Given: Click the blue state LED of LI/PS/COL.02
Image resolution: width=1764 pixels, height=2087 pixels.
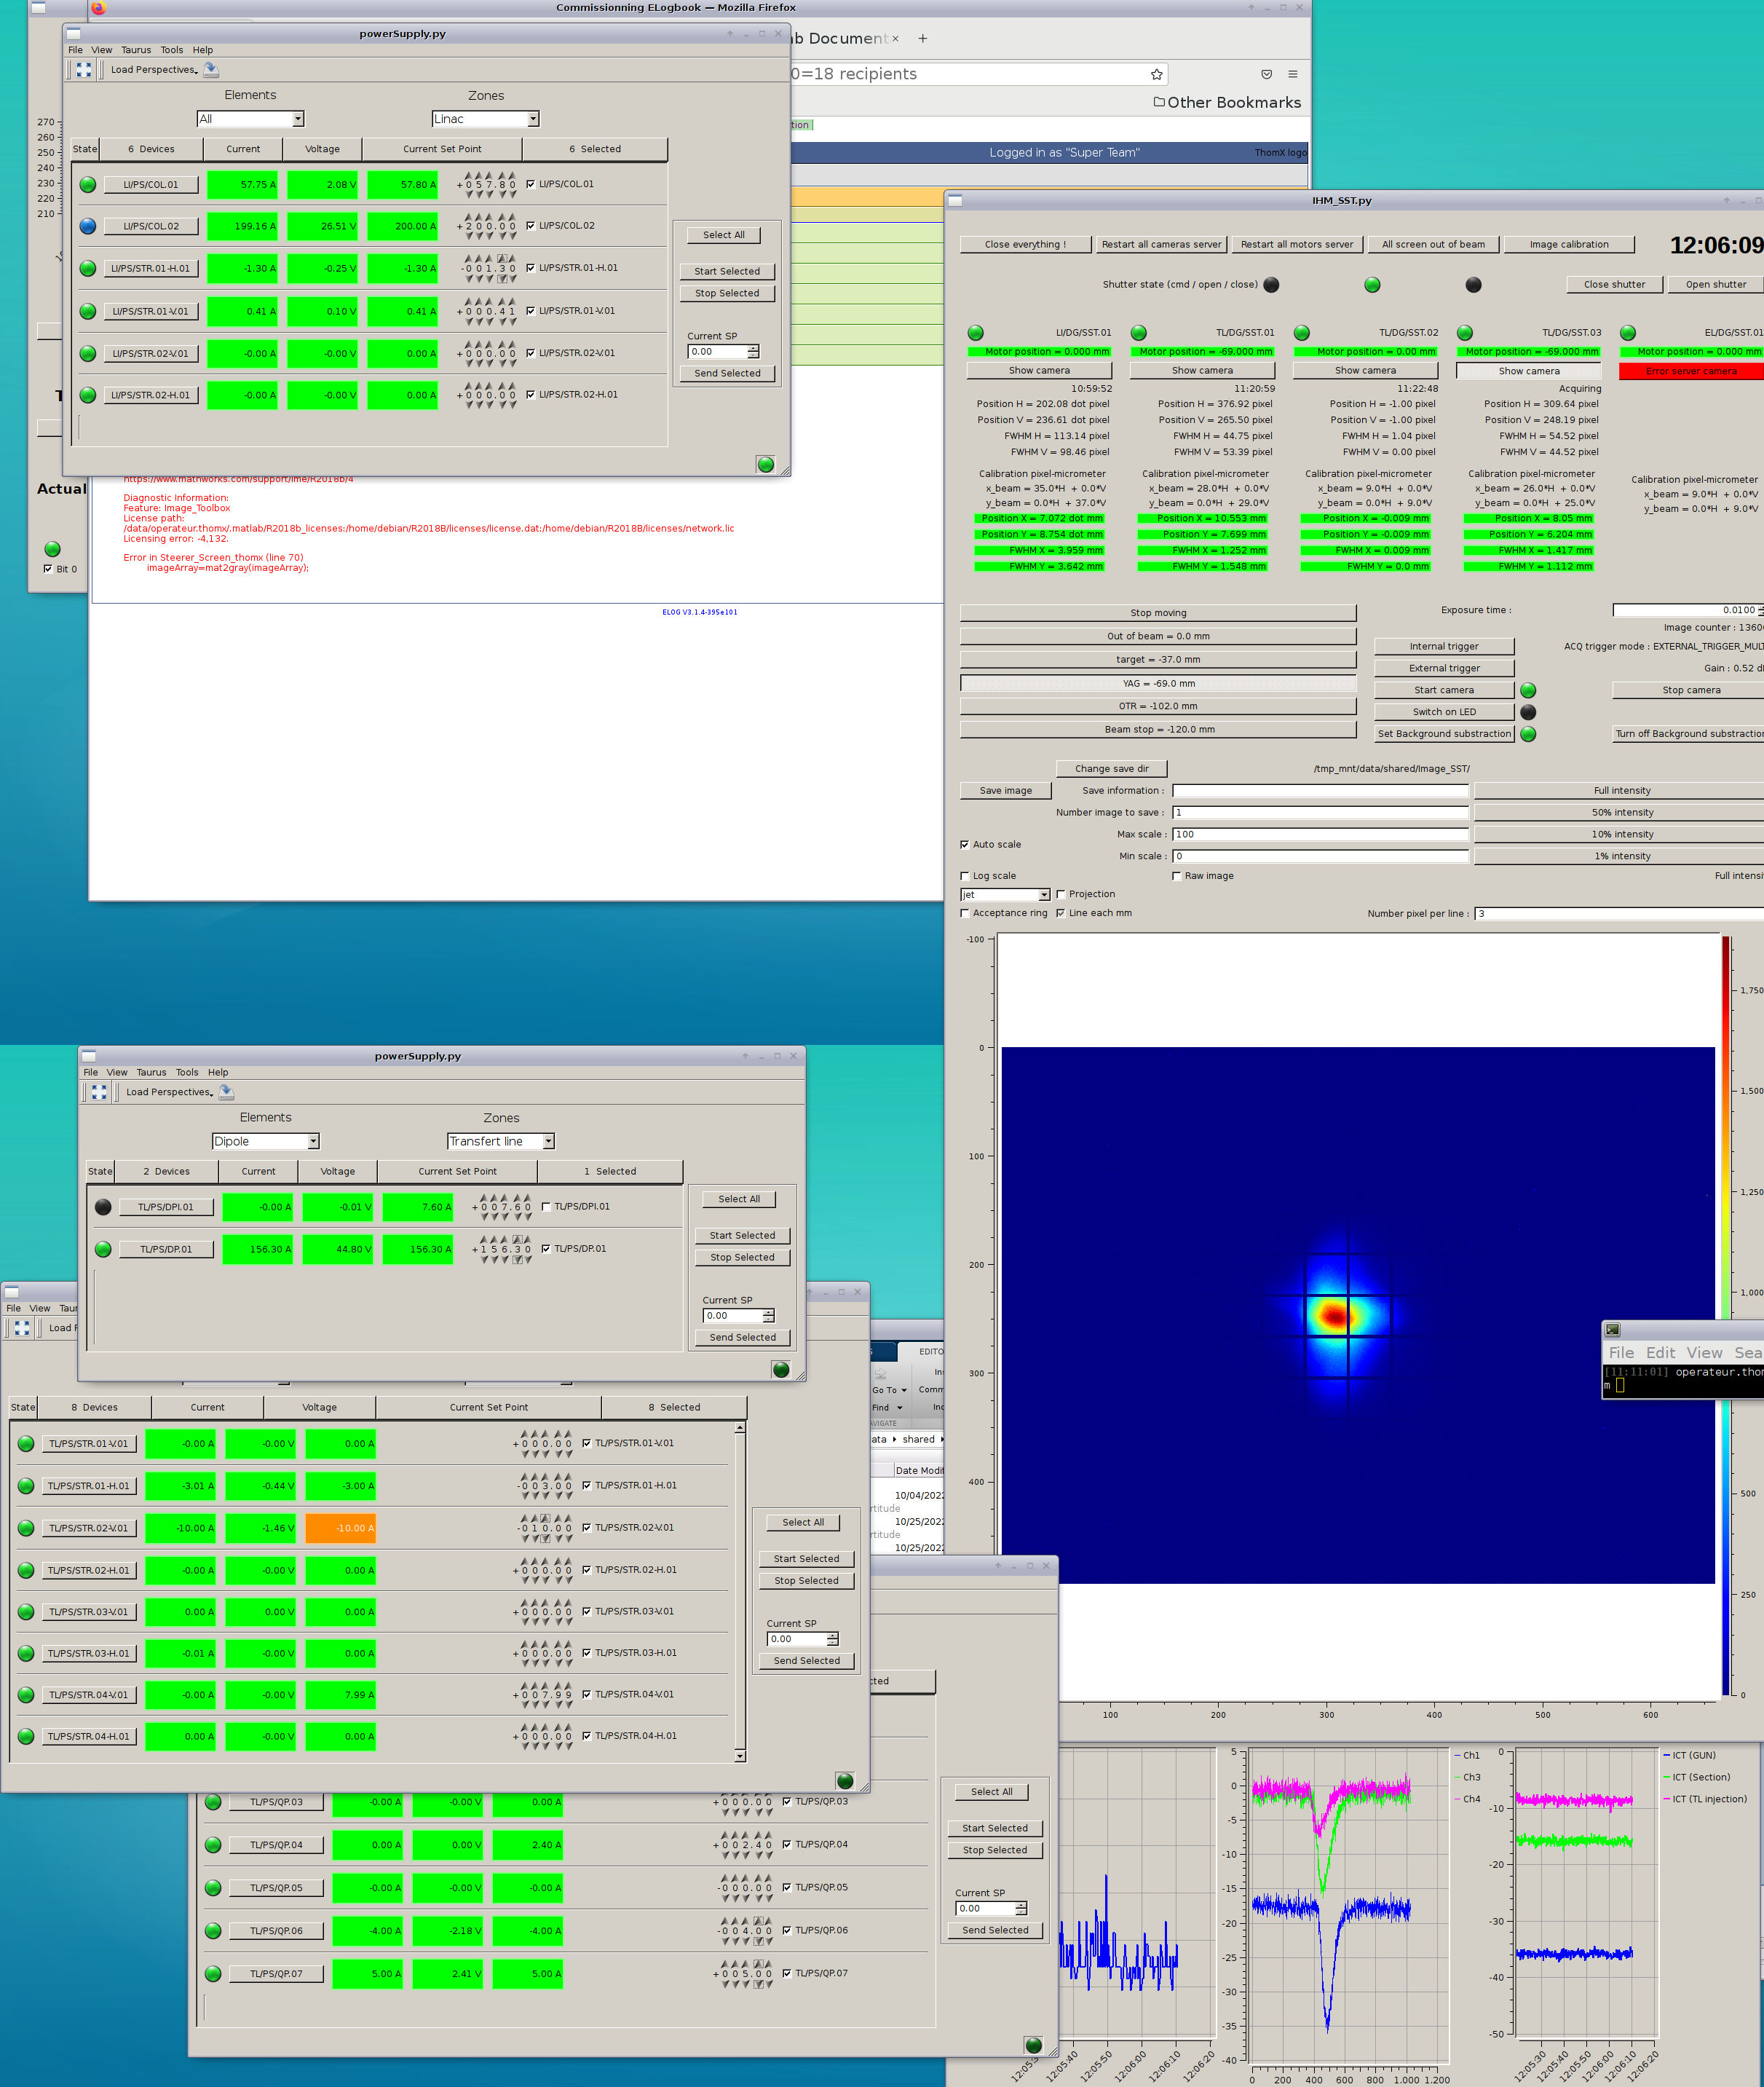Looking at the screenshot, I should pyautogui.click(x=88, y=226).
